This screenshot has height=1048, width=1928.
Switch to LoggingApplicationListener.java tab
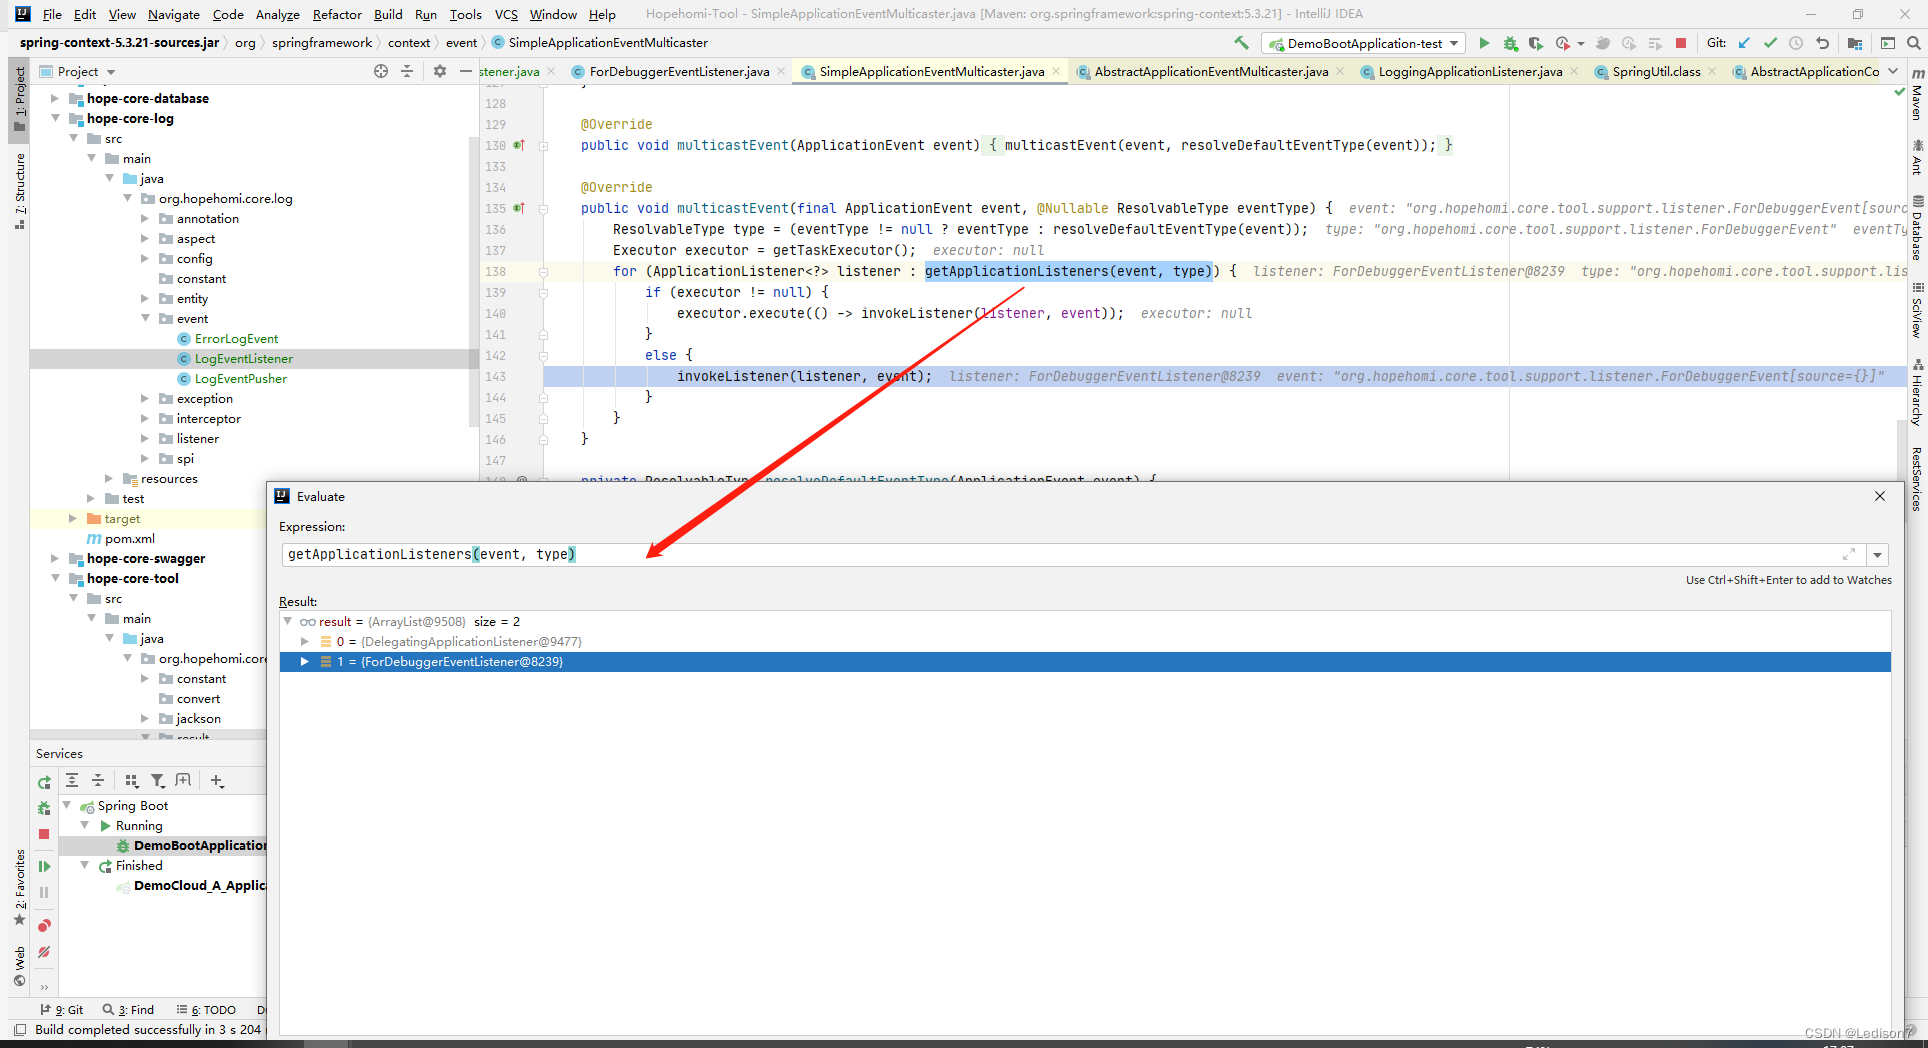pyautogui.click(x=1470, y=71)
